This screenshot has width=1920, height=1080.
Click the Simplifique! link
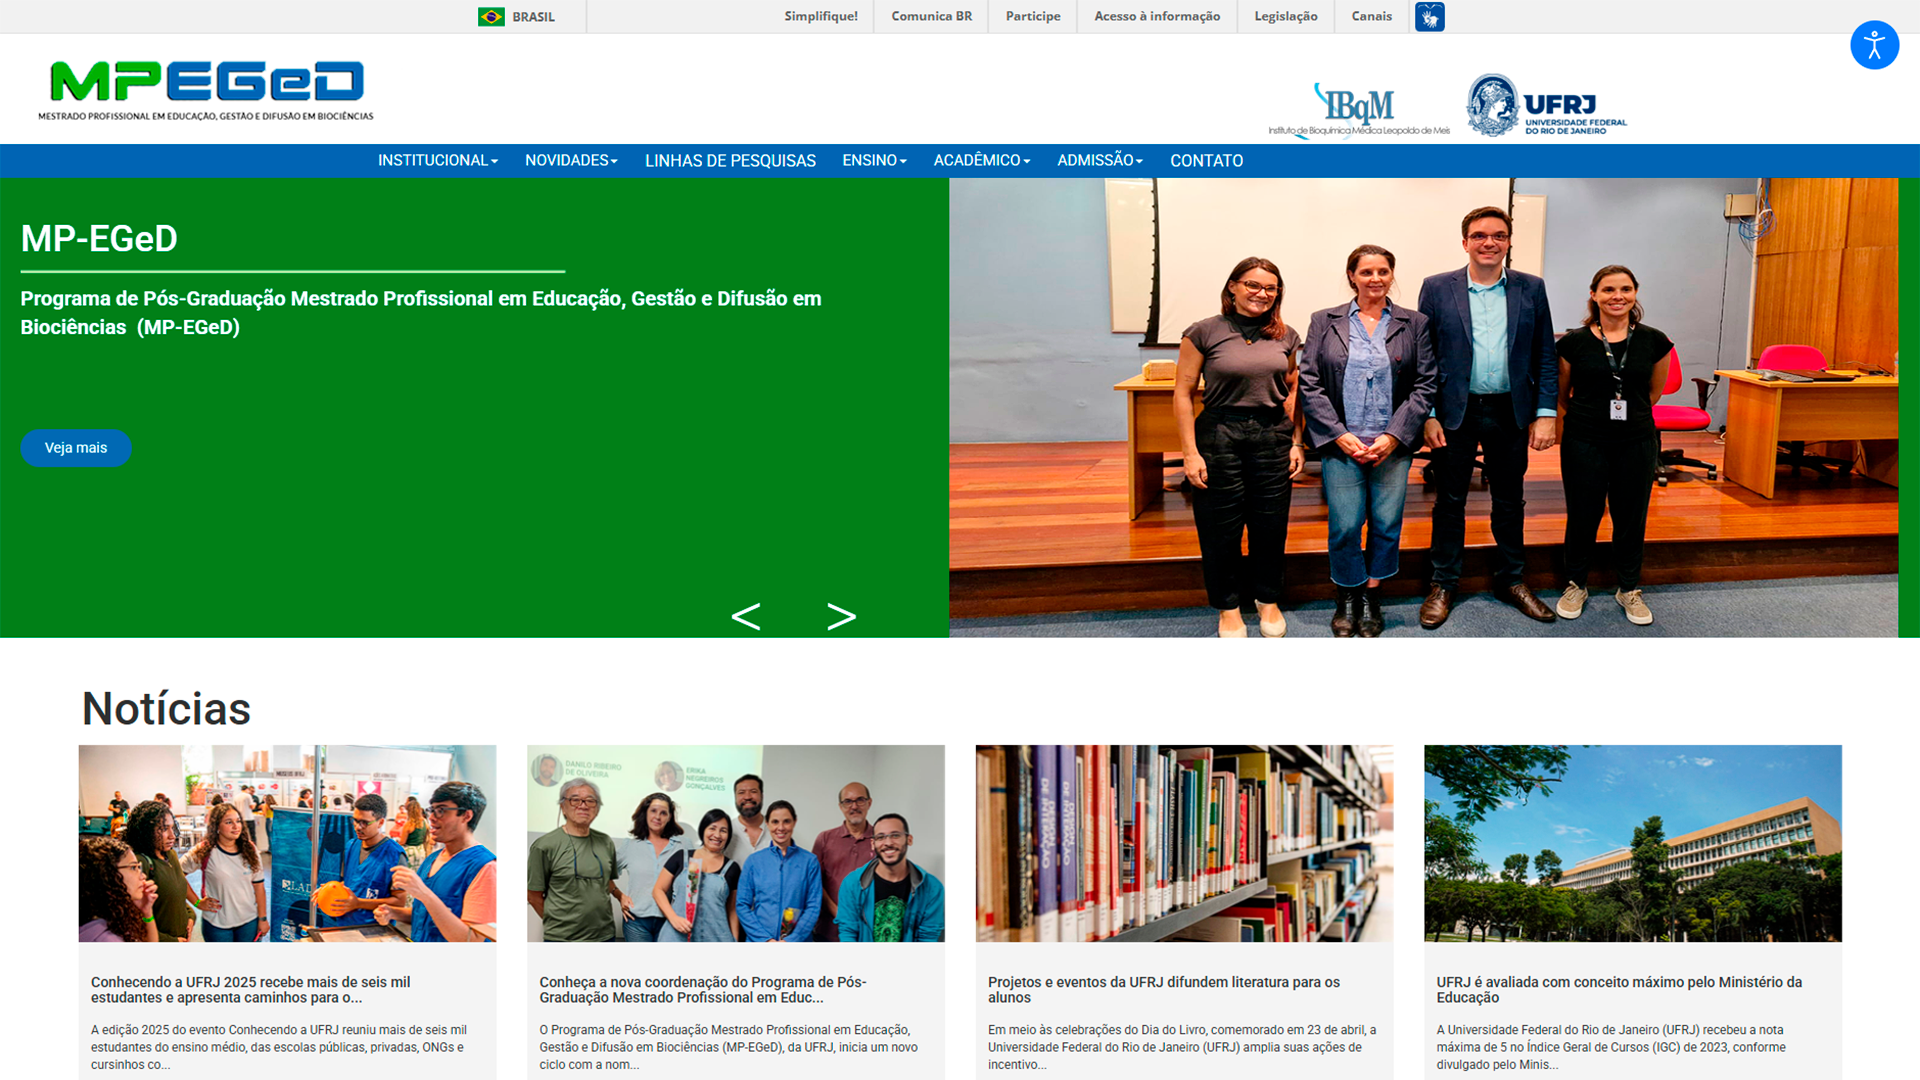[x=821, y=16]
